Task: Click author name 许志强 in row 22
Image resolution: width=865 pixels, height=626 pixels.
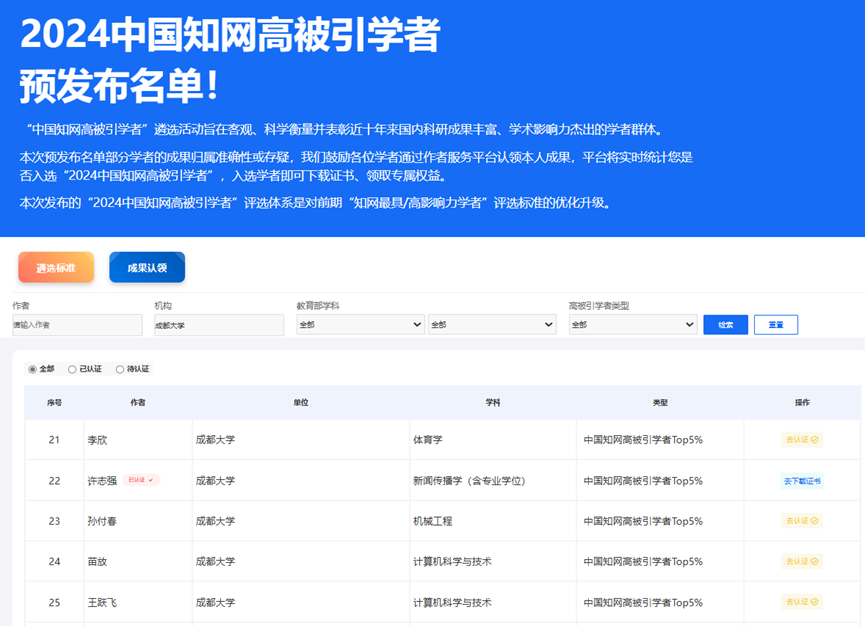Action: point(102,481)
